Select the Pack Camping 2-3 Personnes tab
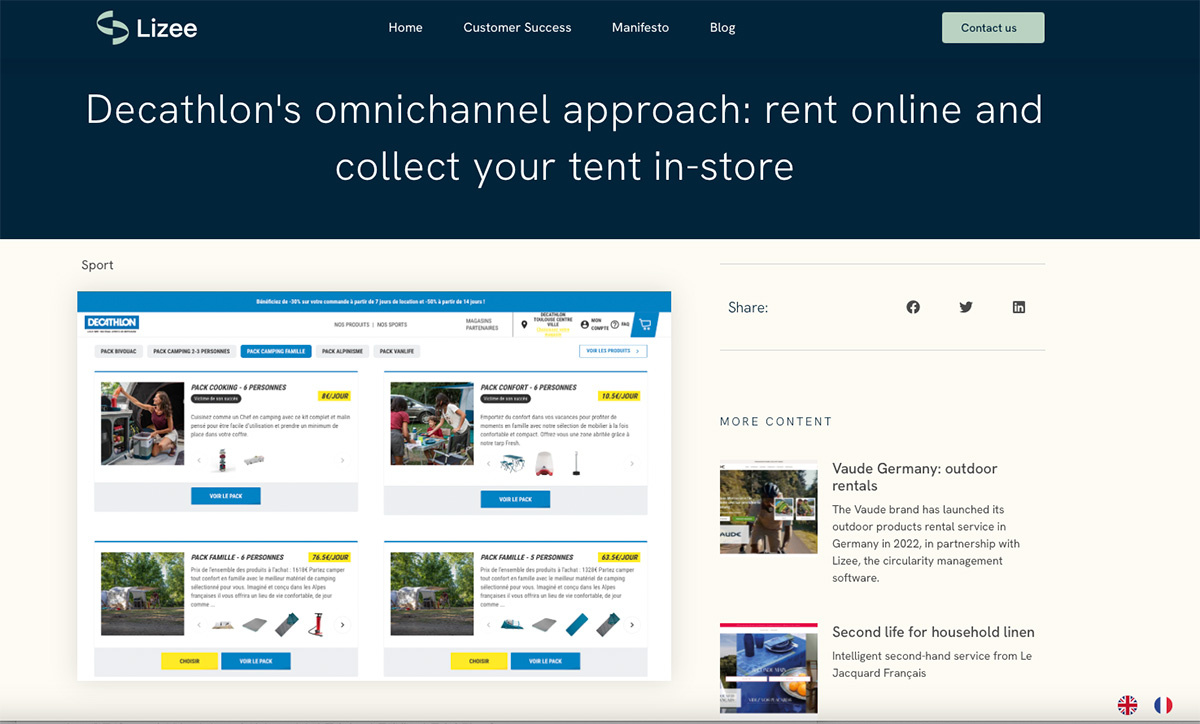 tap(192, 351)
